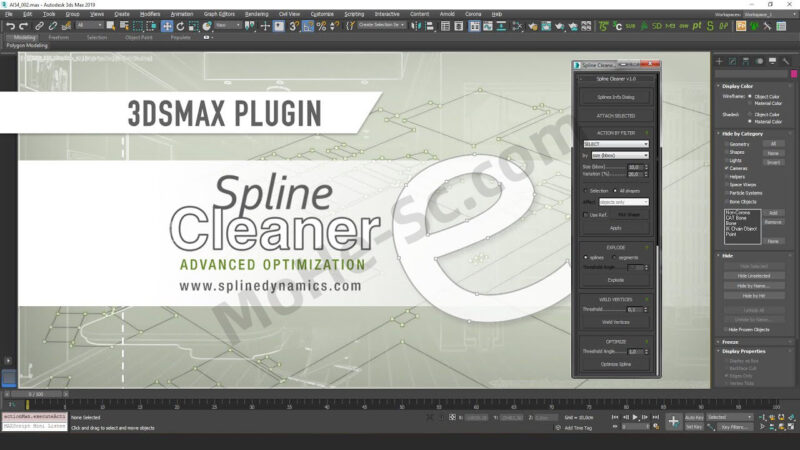Click the Optimize Spline button
This screenshot has height=450, width=800.
pyautogui.click(x=616, y=364)
